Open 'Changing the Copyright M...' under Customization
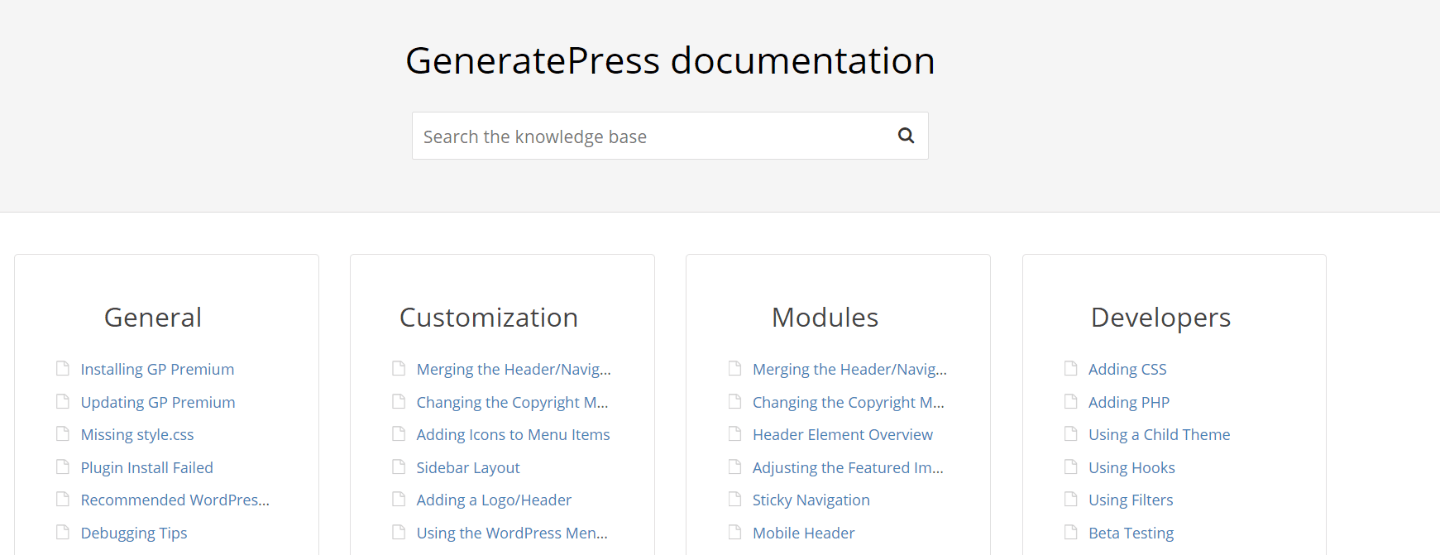1440x555 pixels. point(513,402)
